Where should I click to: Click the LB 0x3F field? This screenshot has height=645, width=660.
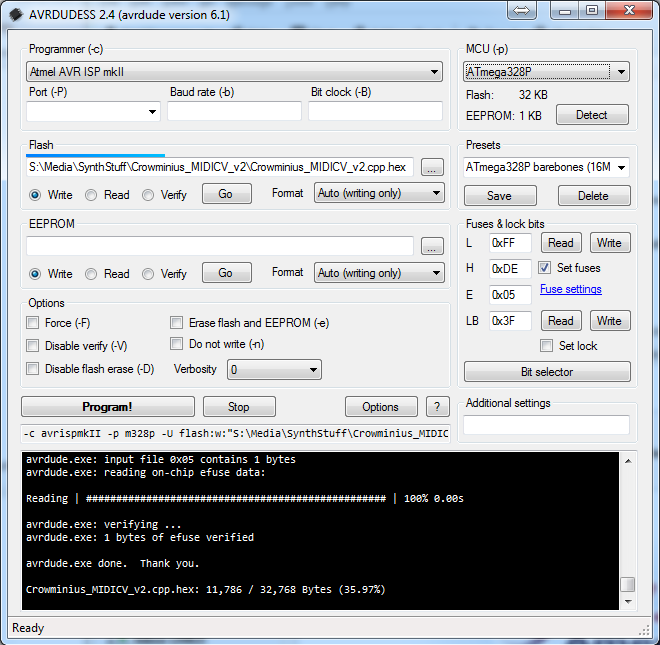coord(510,321)
